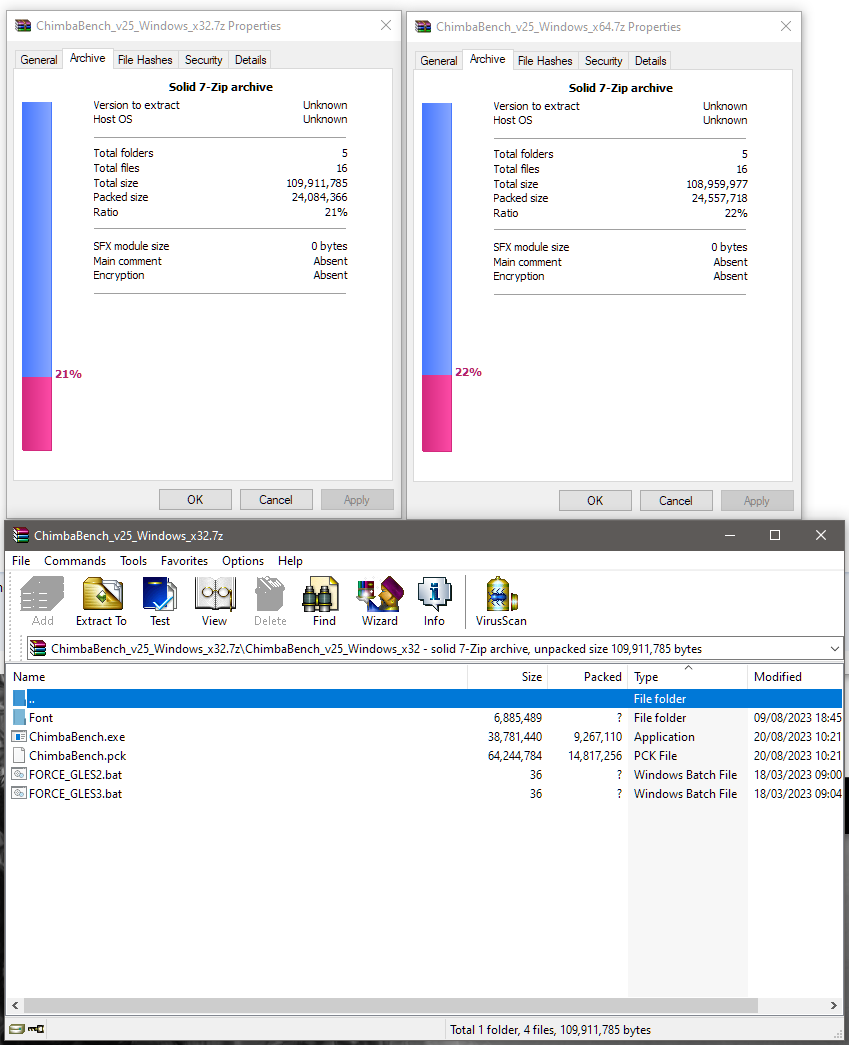Click WinRAR icon in main window title bar
This screenshot has width=849, height=1045.
(21, 535)
